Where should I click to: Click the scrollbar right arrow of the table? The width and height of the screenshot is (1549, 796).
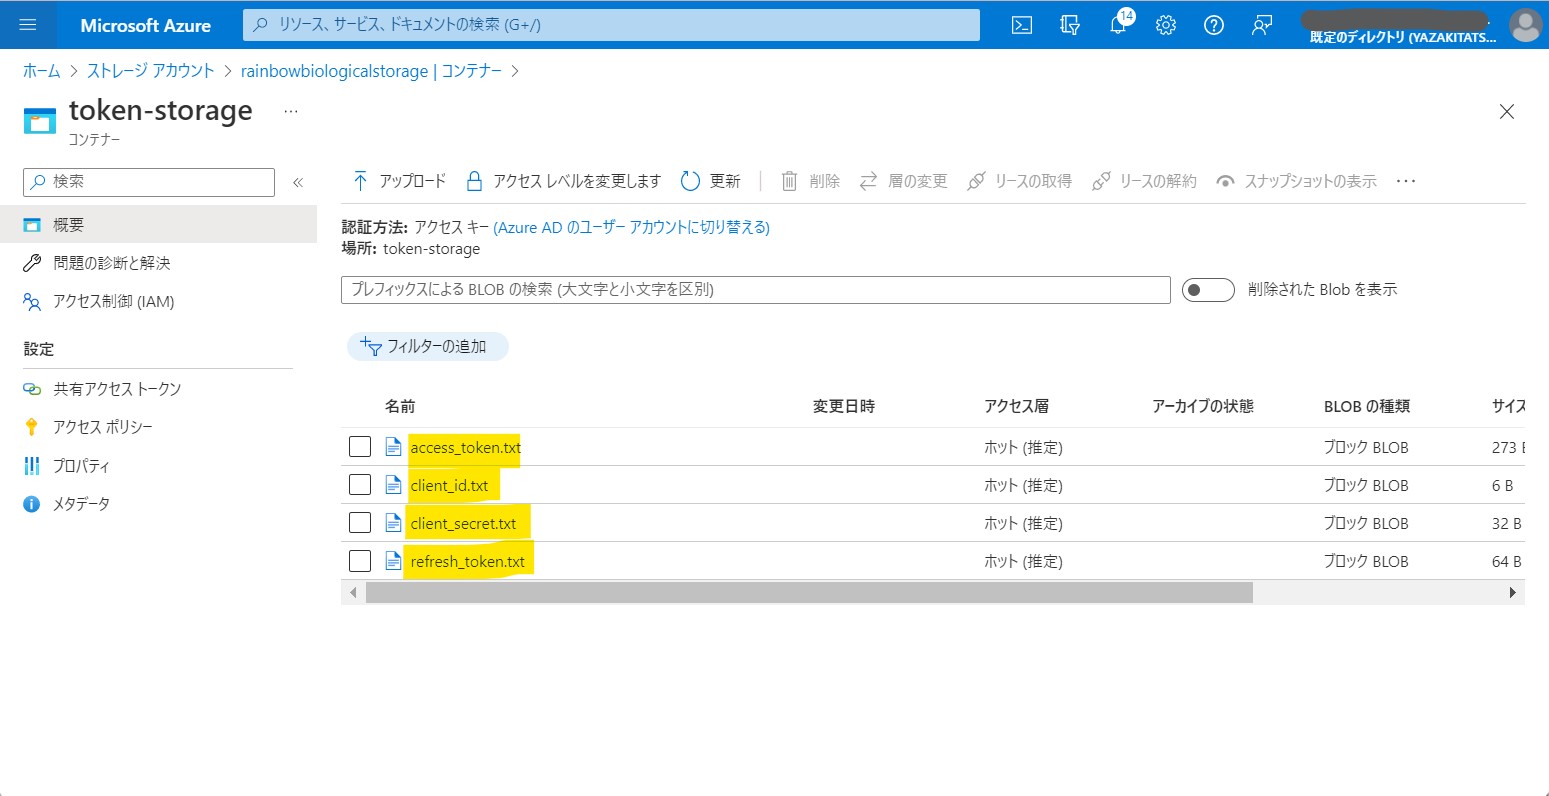pyautogui.click(x=1513, y=592)
